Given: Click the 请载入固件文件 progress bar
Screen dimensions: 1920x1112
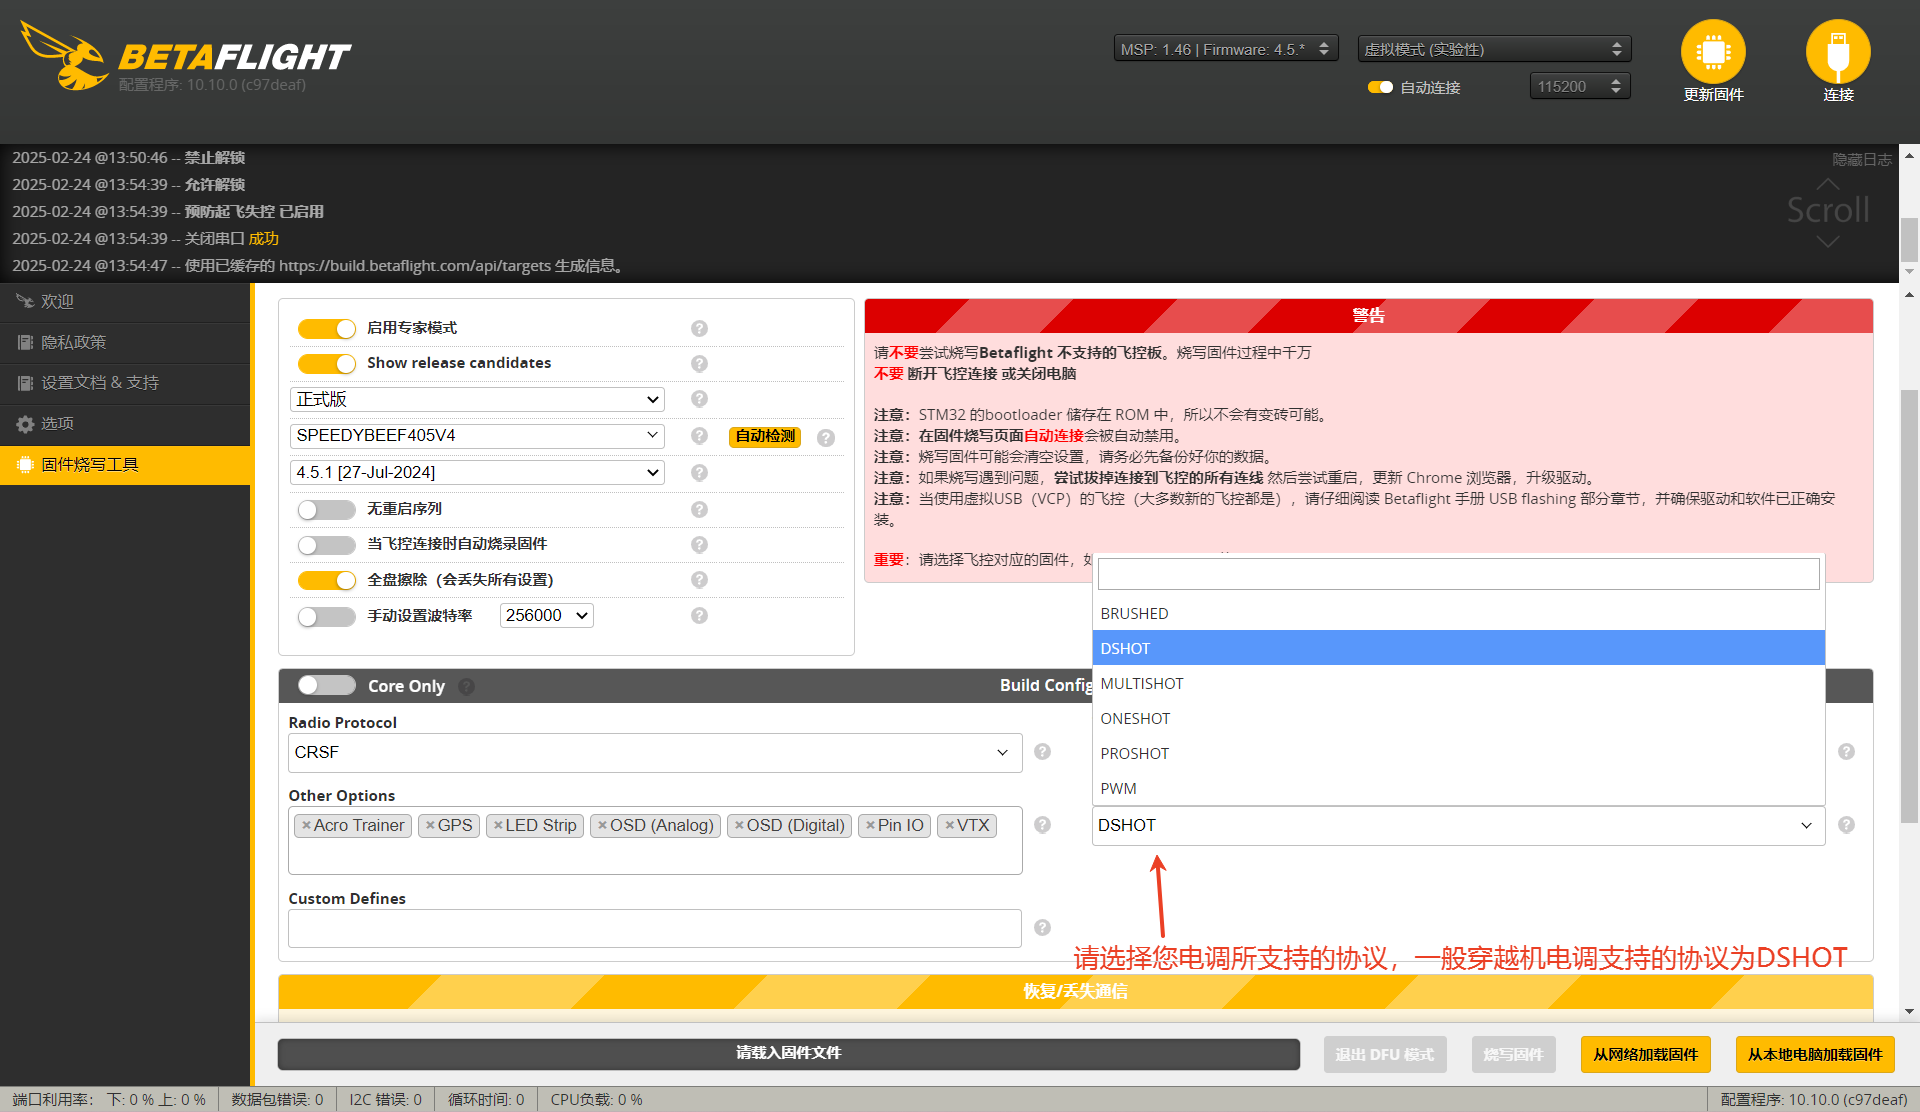Looking at the screenshot, I should [x=788, y=1053].
